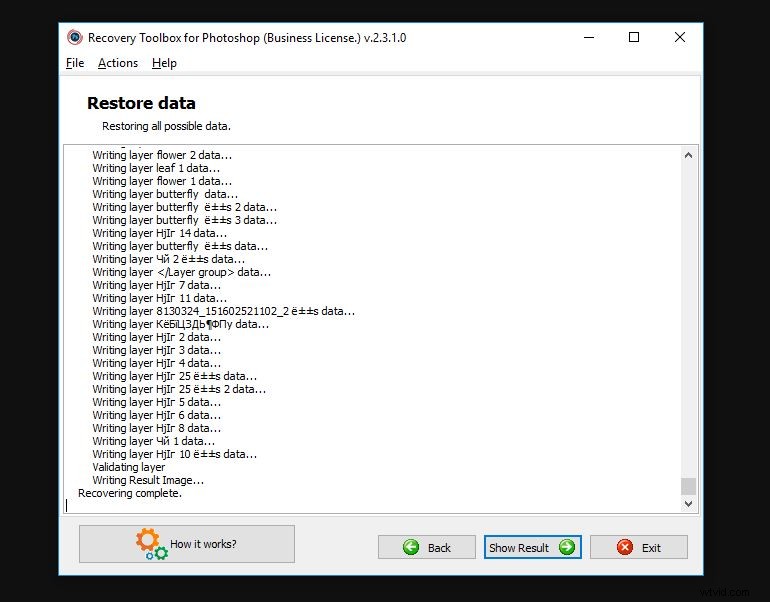Close the Recovery Toolbox window
770x602 pixels.
[680, 37]
